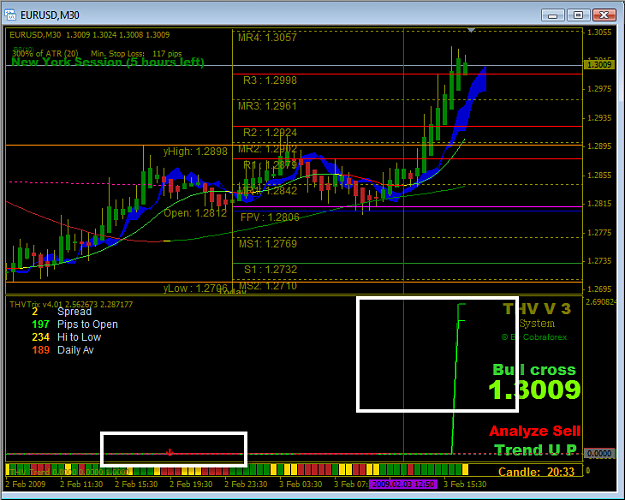Click the purple 2009.02.03 12:50 crosshair time tag
Image resolution: width=625 pixels, height=500 pixels.
(403, 484)
